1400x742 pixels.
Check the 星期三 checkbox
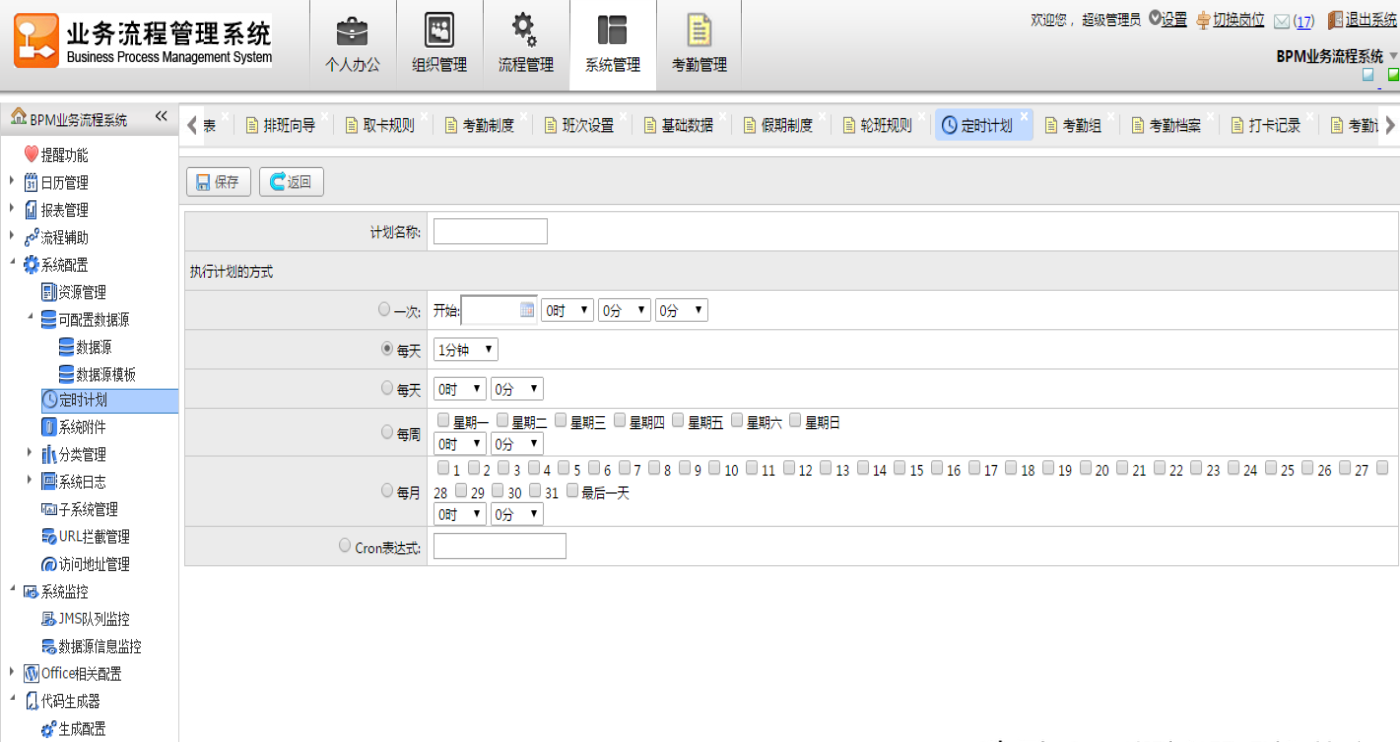pyautogui.click(x=561, y=421)
